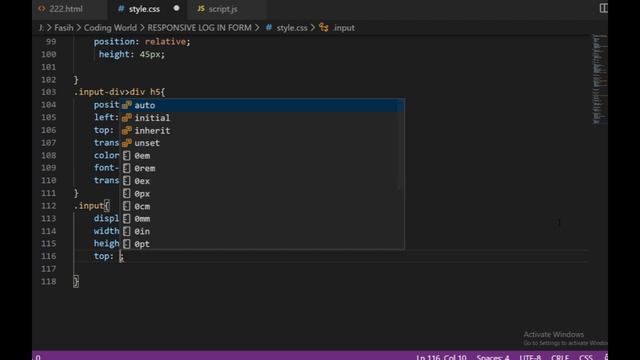Select the inherit suggestion
The height and width of the screenshot is (360, 640).
click(x=262, y=130)
